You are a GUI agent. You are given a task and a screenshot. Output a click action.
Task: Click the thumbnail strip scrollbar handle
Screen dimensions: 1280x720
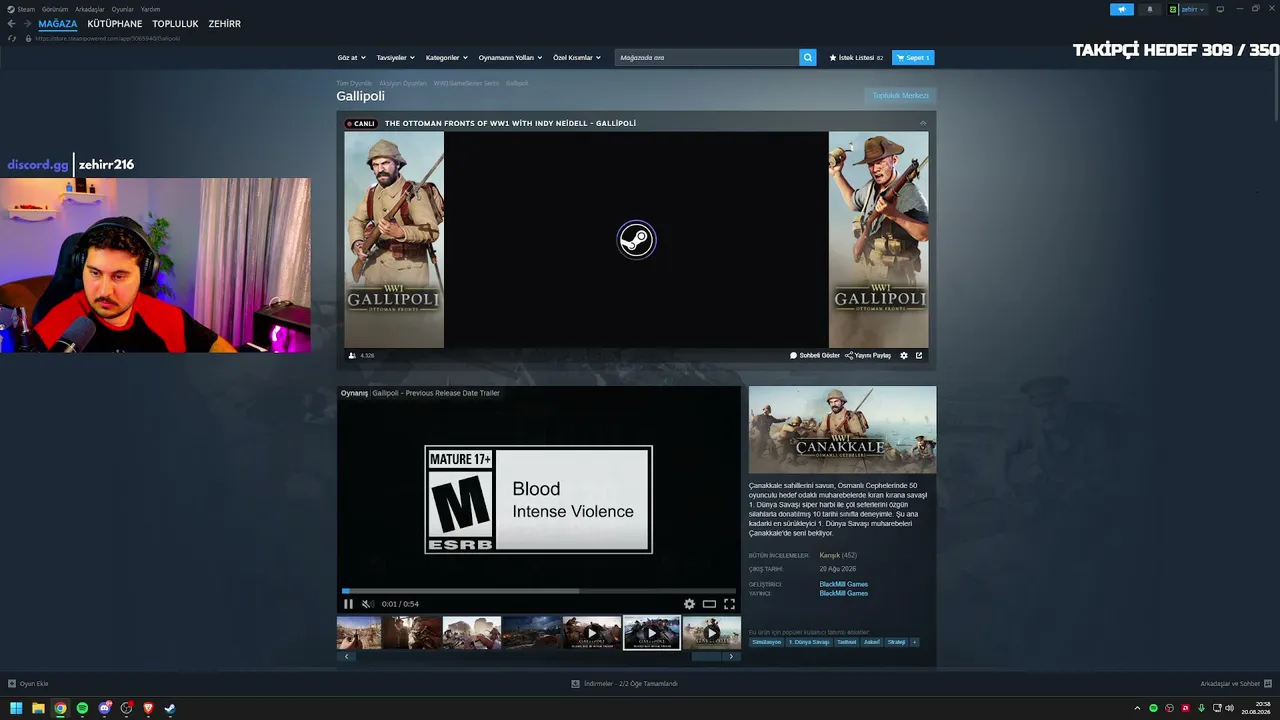tap(707, 657)
